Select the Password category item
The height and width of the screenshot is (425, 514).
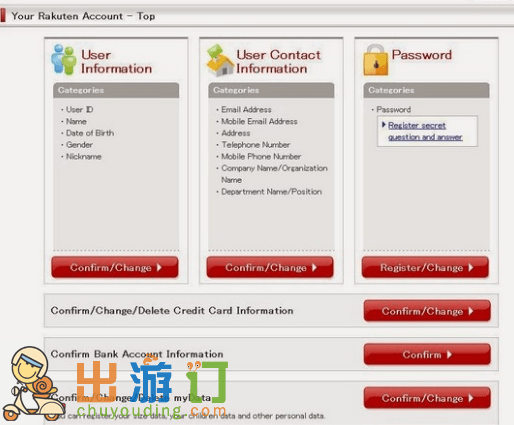[x=393, y=109]
